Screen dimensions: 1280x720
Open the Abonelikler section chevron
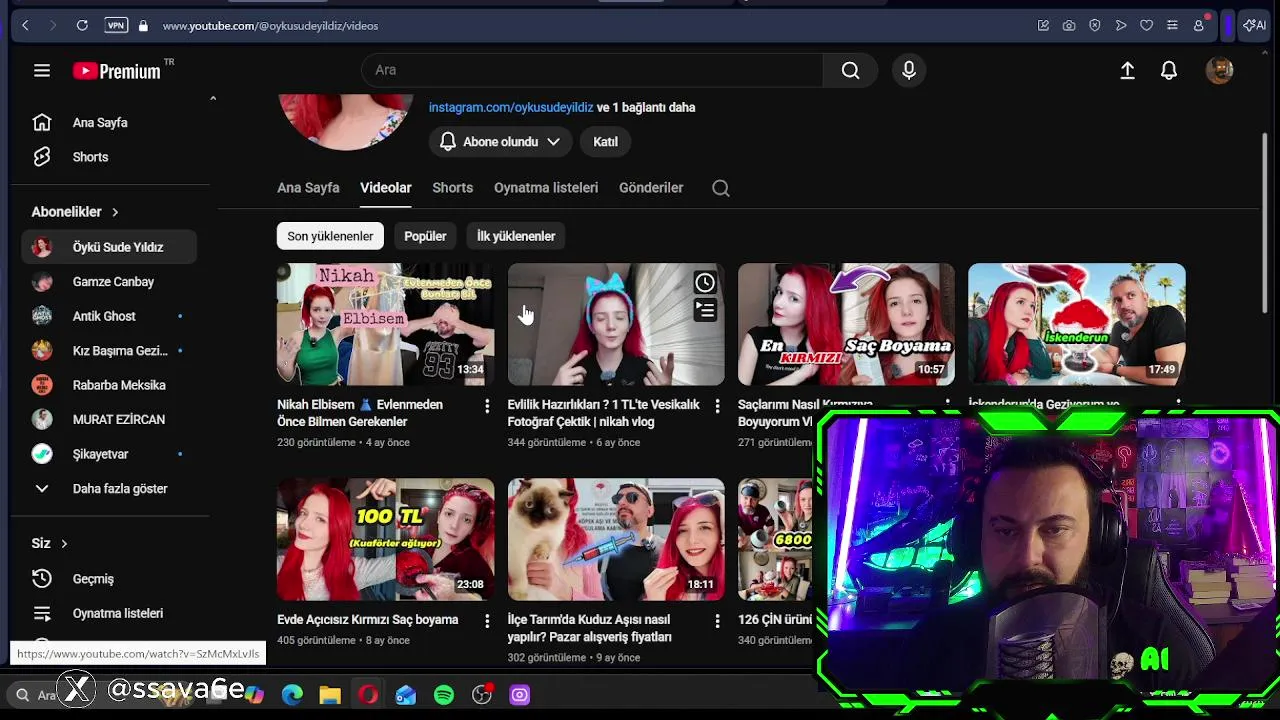(x=115, y=212)
